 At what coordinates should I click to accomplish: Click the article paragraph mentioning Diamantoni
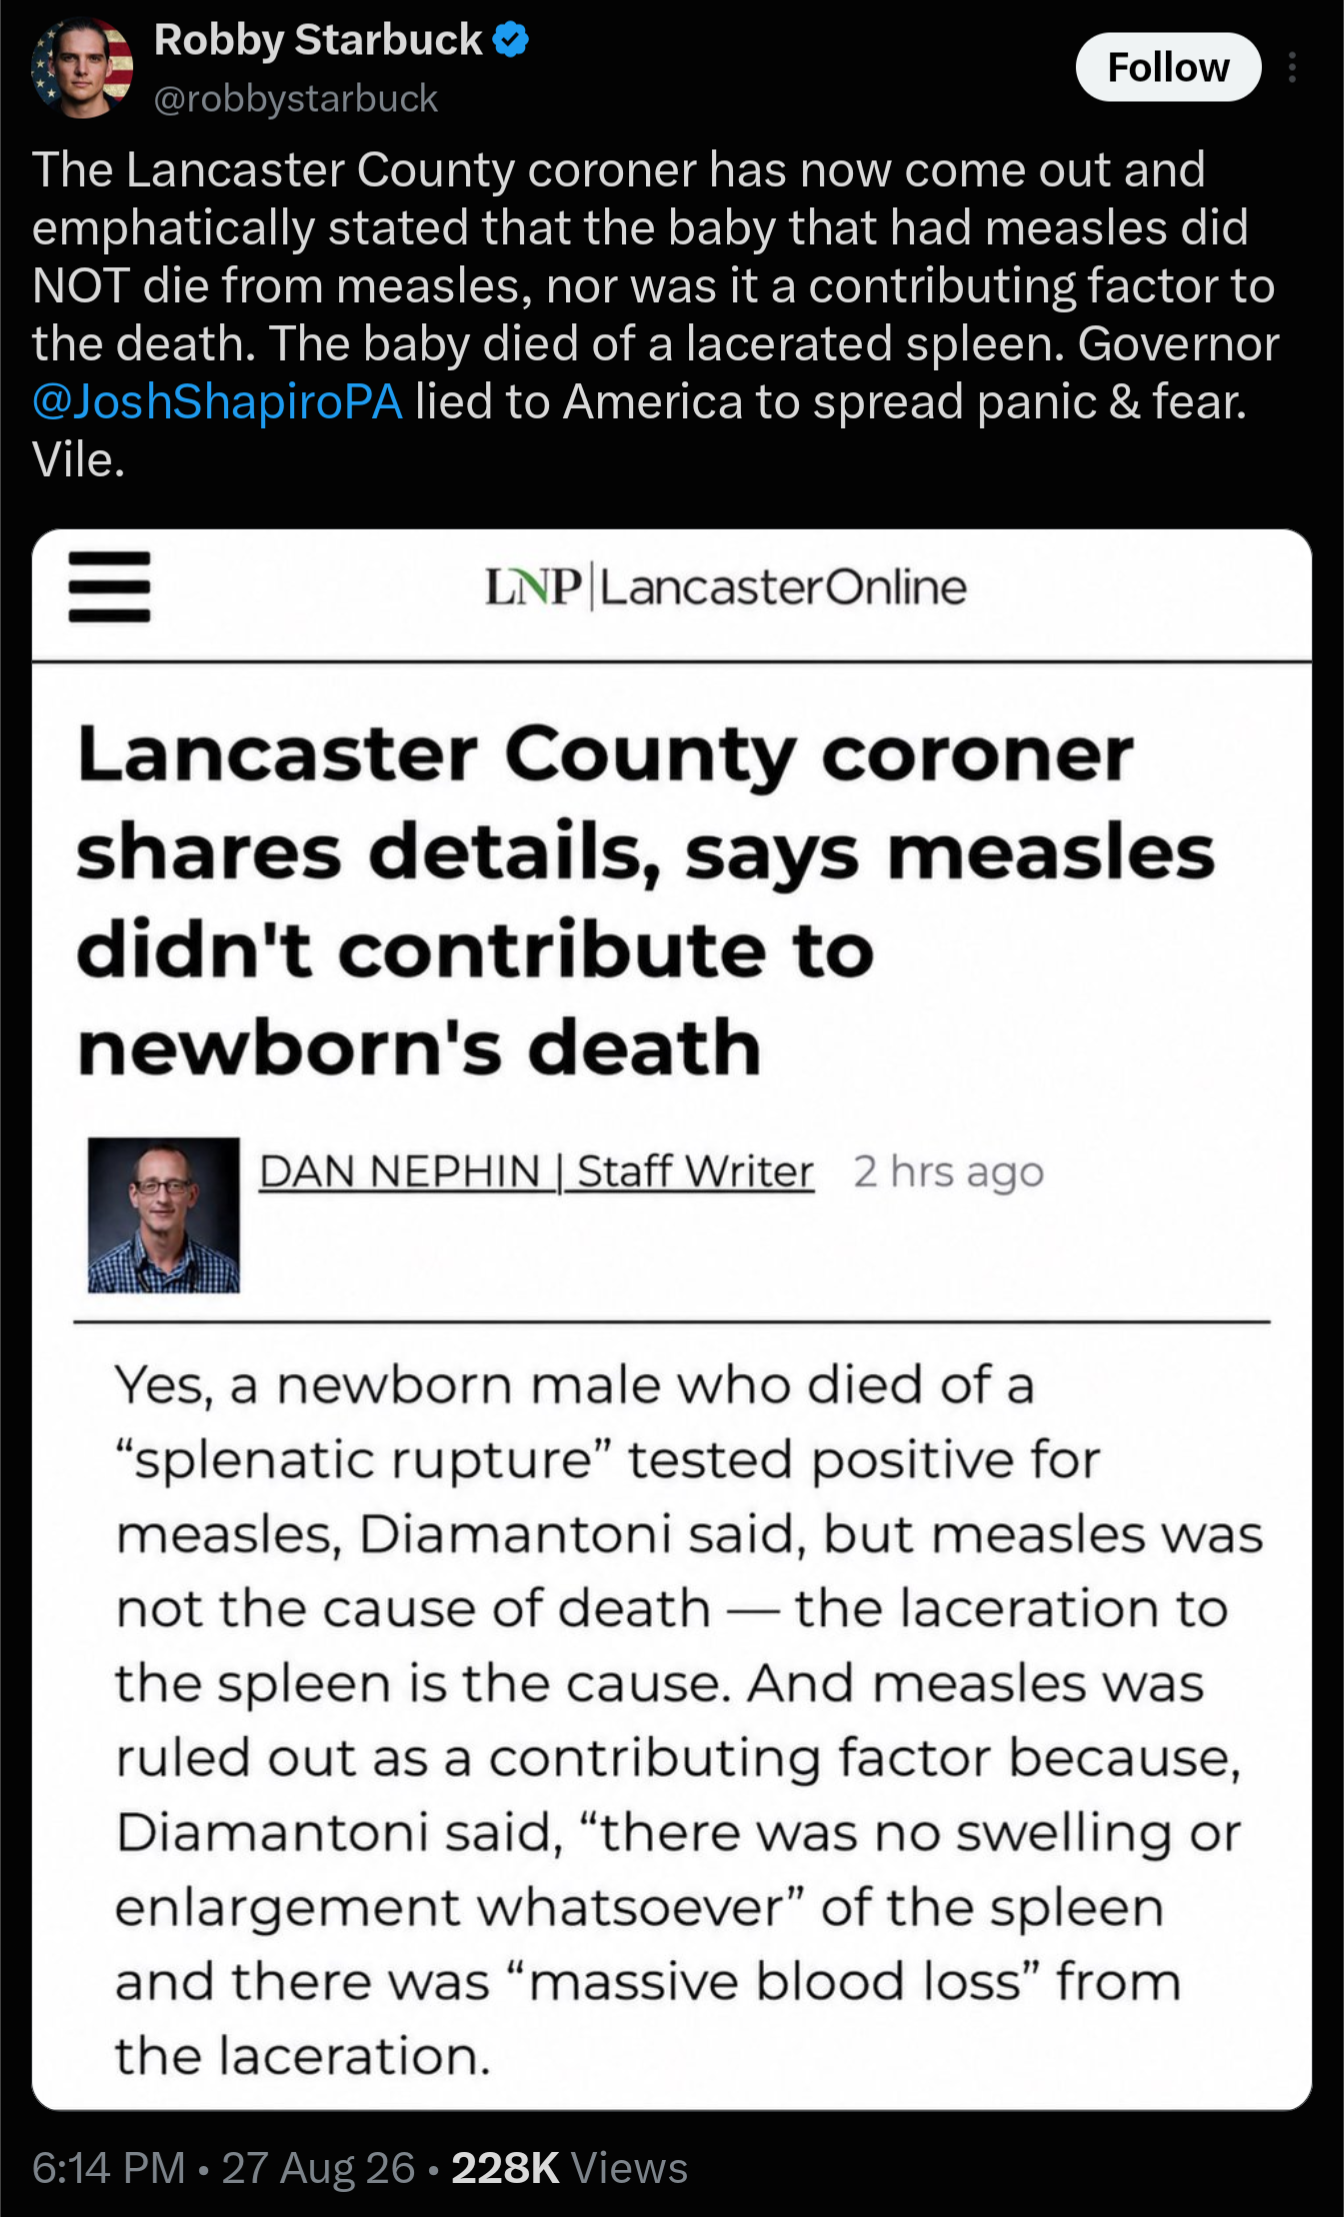[x=688, y=1720]
